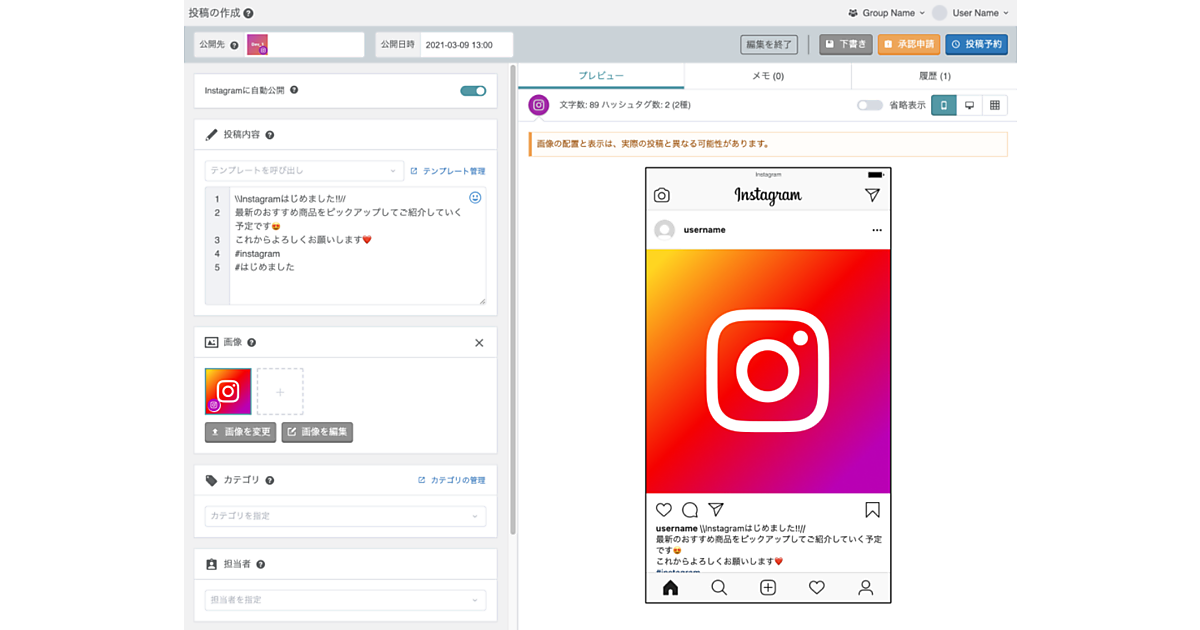Screen dimensions: 1200x630
Task: Click the left panel vertical scrollbar
Action: click(513, 300)
